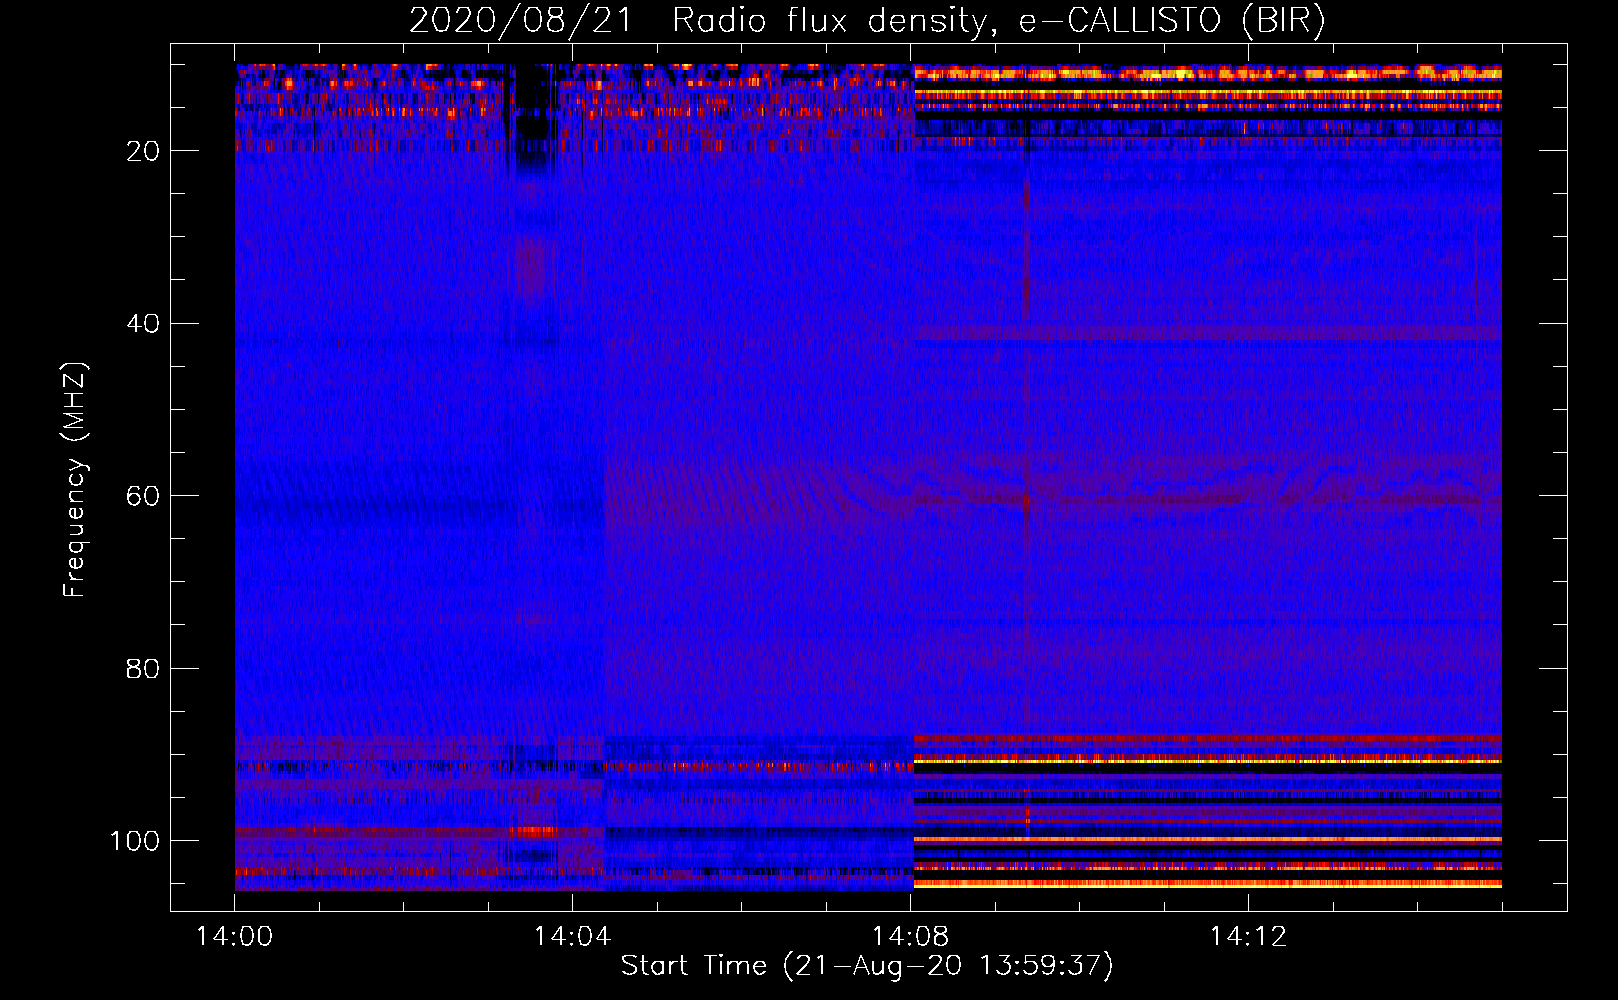The width and height of the screenshot is (1618, 1000).
Task: Click the '100' frequency tick label
Action: point(135,841)
